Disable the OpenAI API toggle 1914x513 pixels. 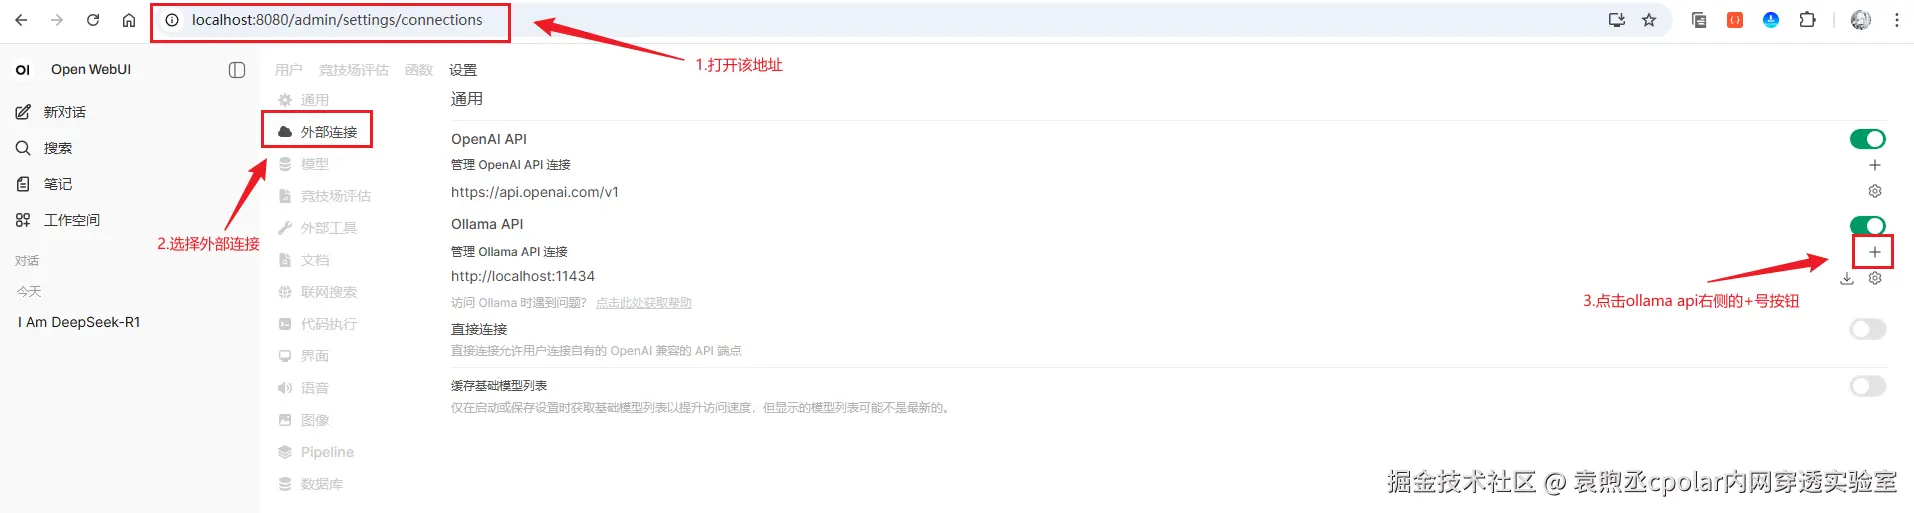coord(1868,139)
